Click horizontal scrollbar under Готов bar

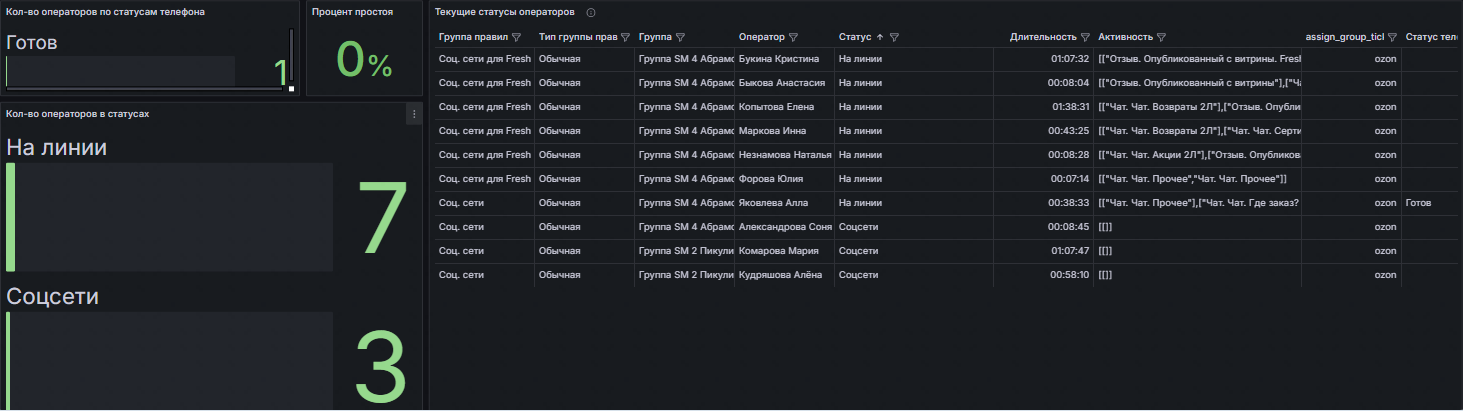click(x=145, y=89)
